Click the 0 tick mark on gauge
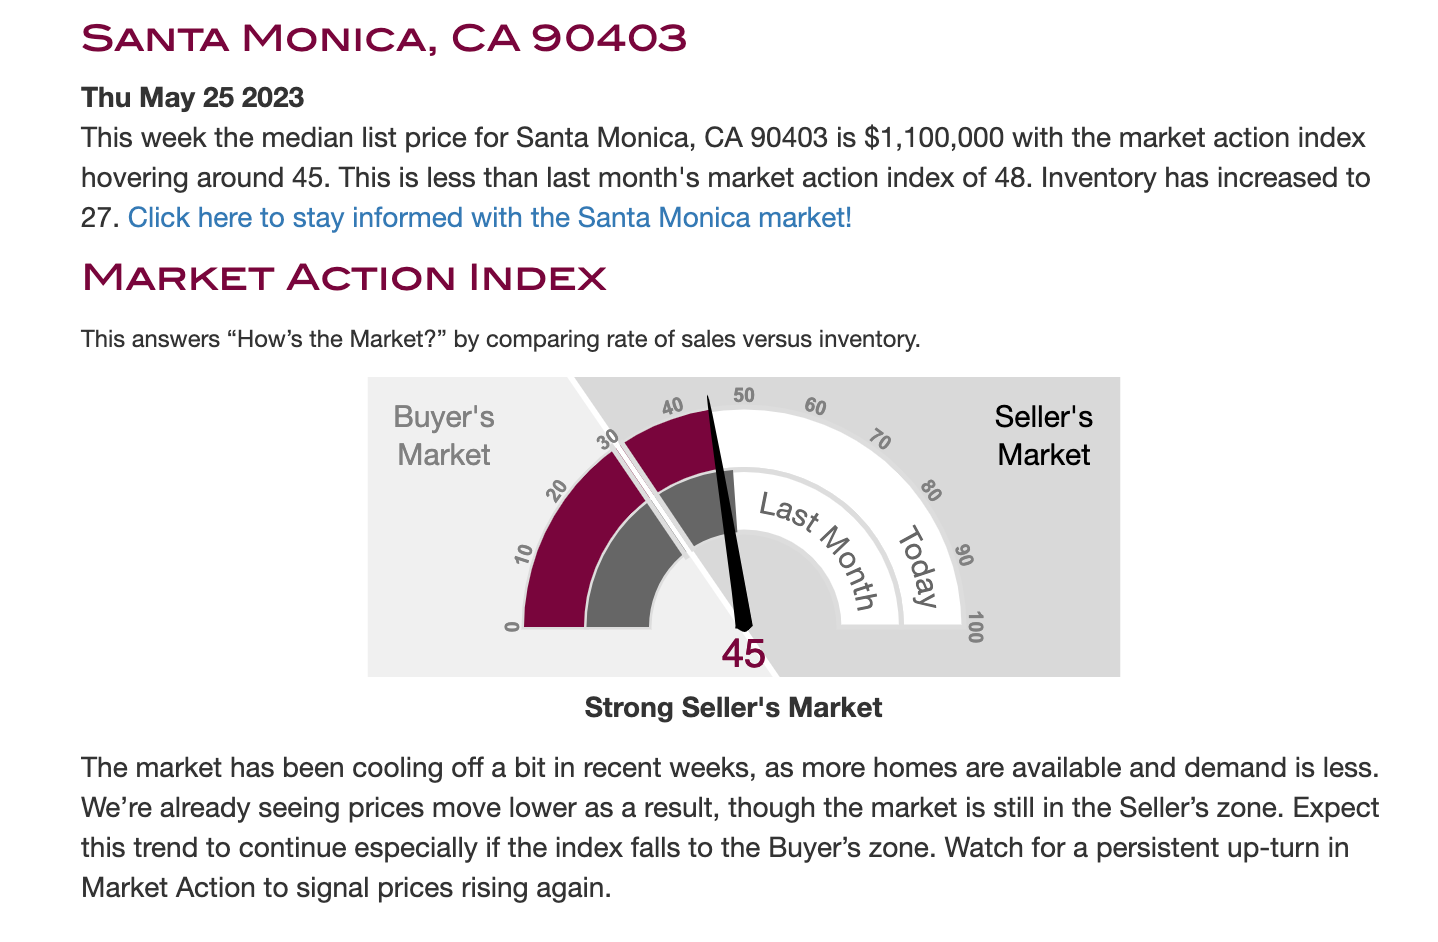The width and height of the screenshot is (1438, 942). pos(512,627)
